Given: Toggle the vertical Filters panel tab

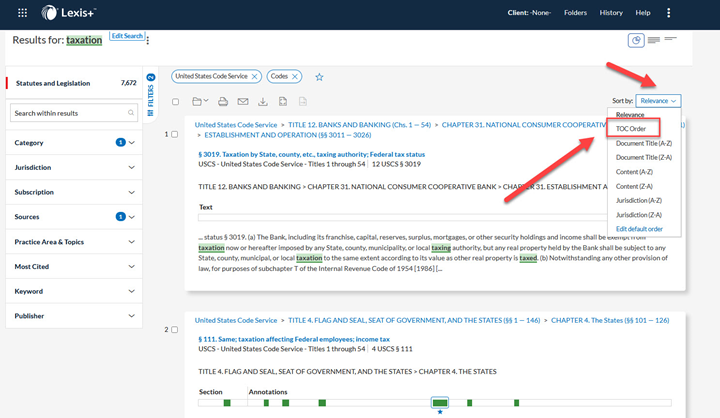Looking at the screenshot, I should [x=151, y=95].
